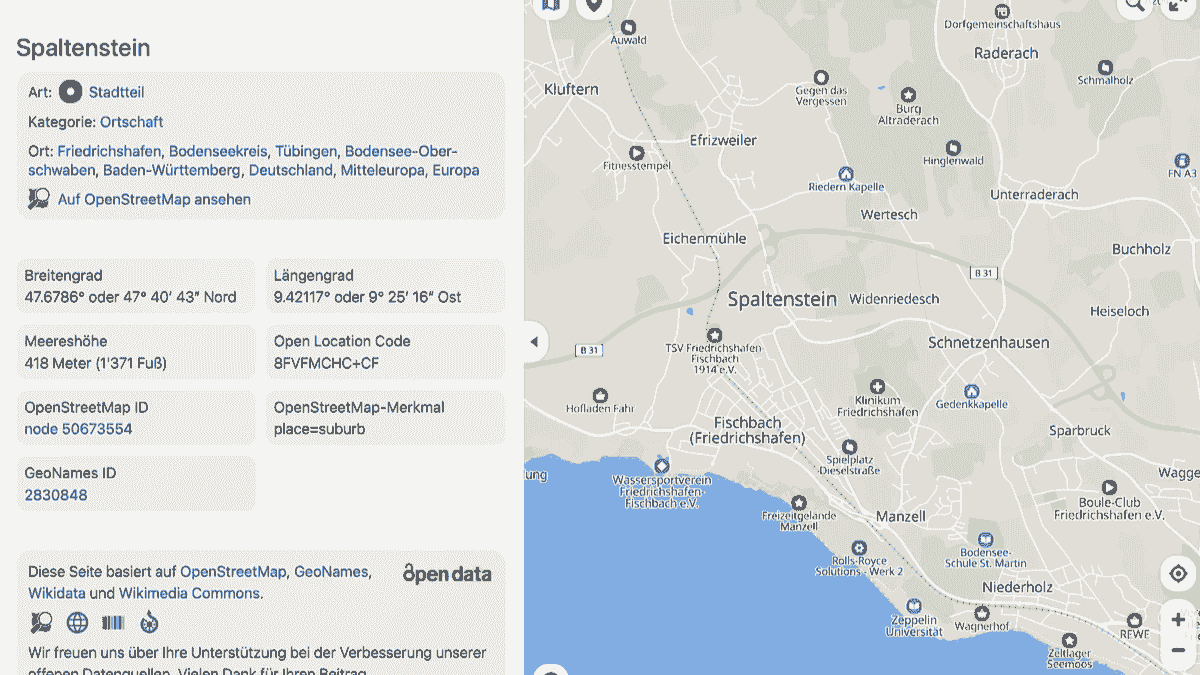This screenshot has height=675, width=1200.
Task: Select the Zeppelin Universität marker
Action: click(x=914, y=606)
